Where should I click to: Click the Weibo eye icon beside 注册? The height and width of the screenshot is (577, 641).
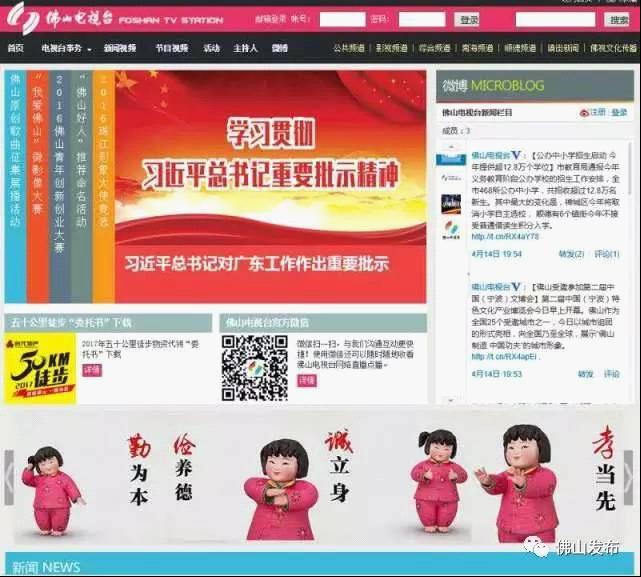(x=584, y=113)
